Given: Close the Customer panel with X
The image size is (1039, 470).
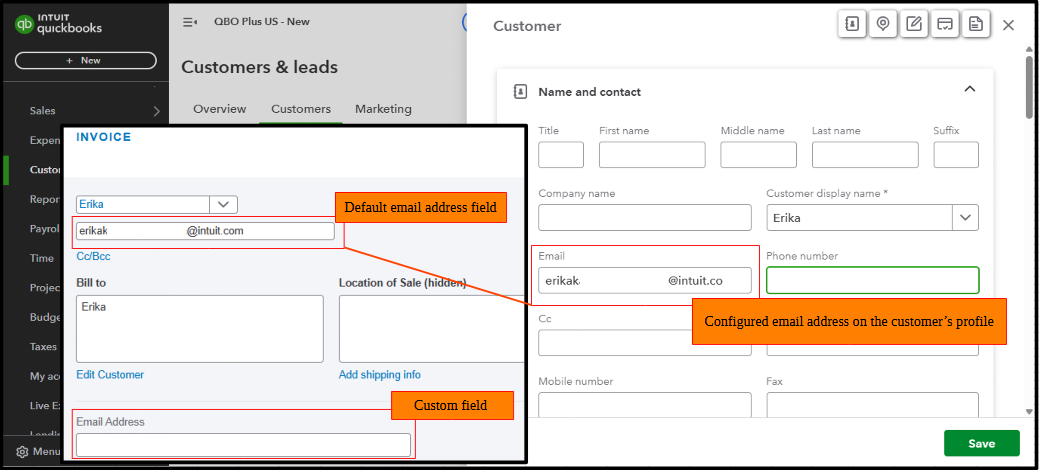Looking at the screenshot, I should 1009,25.
